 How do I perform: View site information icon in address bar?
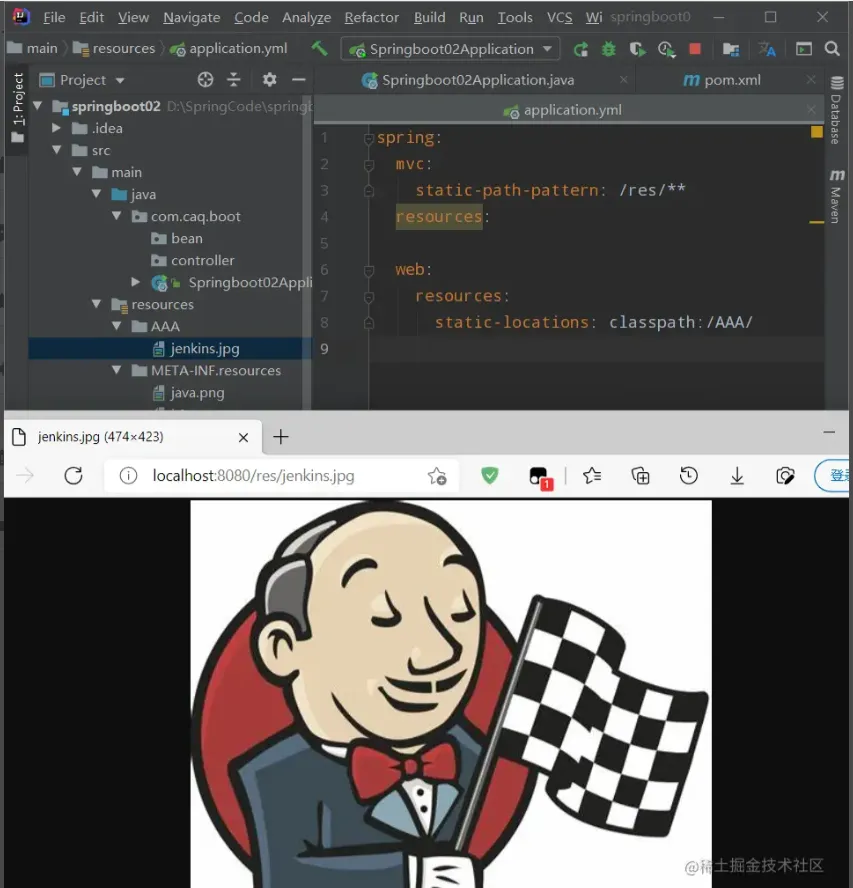pos(129,476)
